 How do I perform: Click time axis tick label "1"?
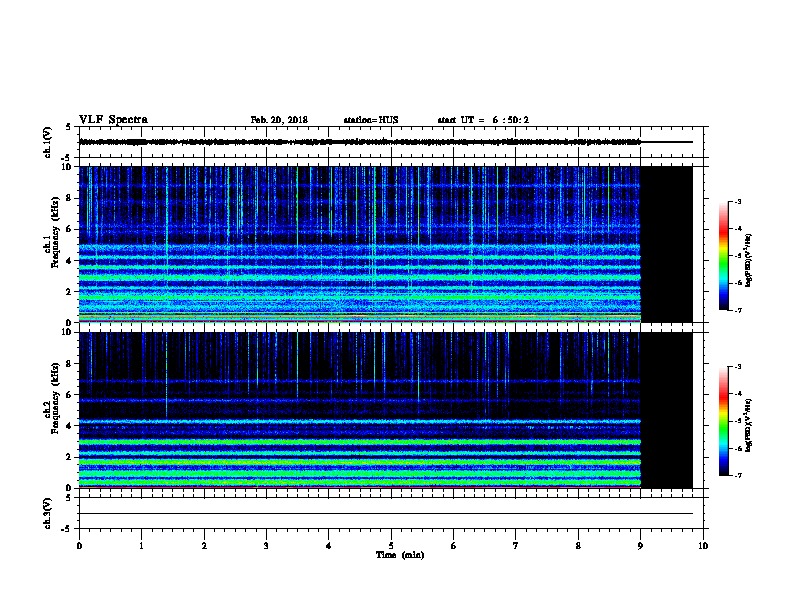141,545
